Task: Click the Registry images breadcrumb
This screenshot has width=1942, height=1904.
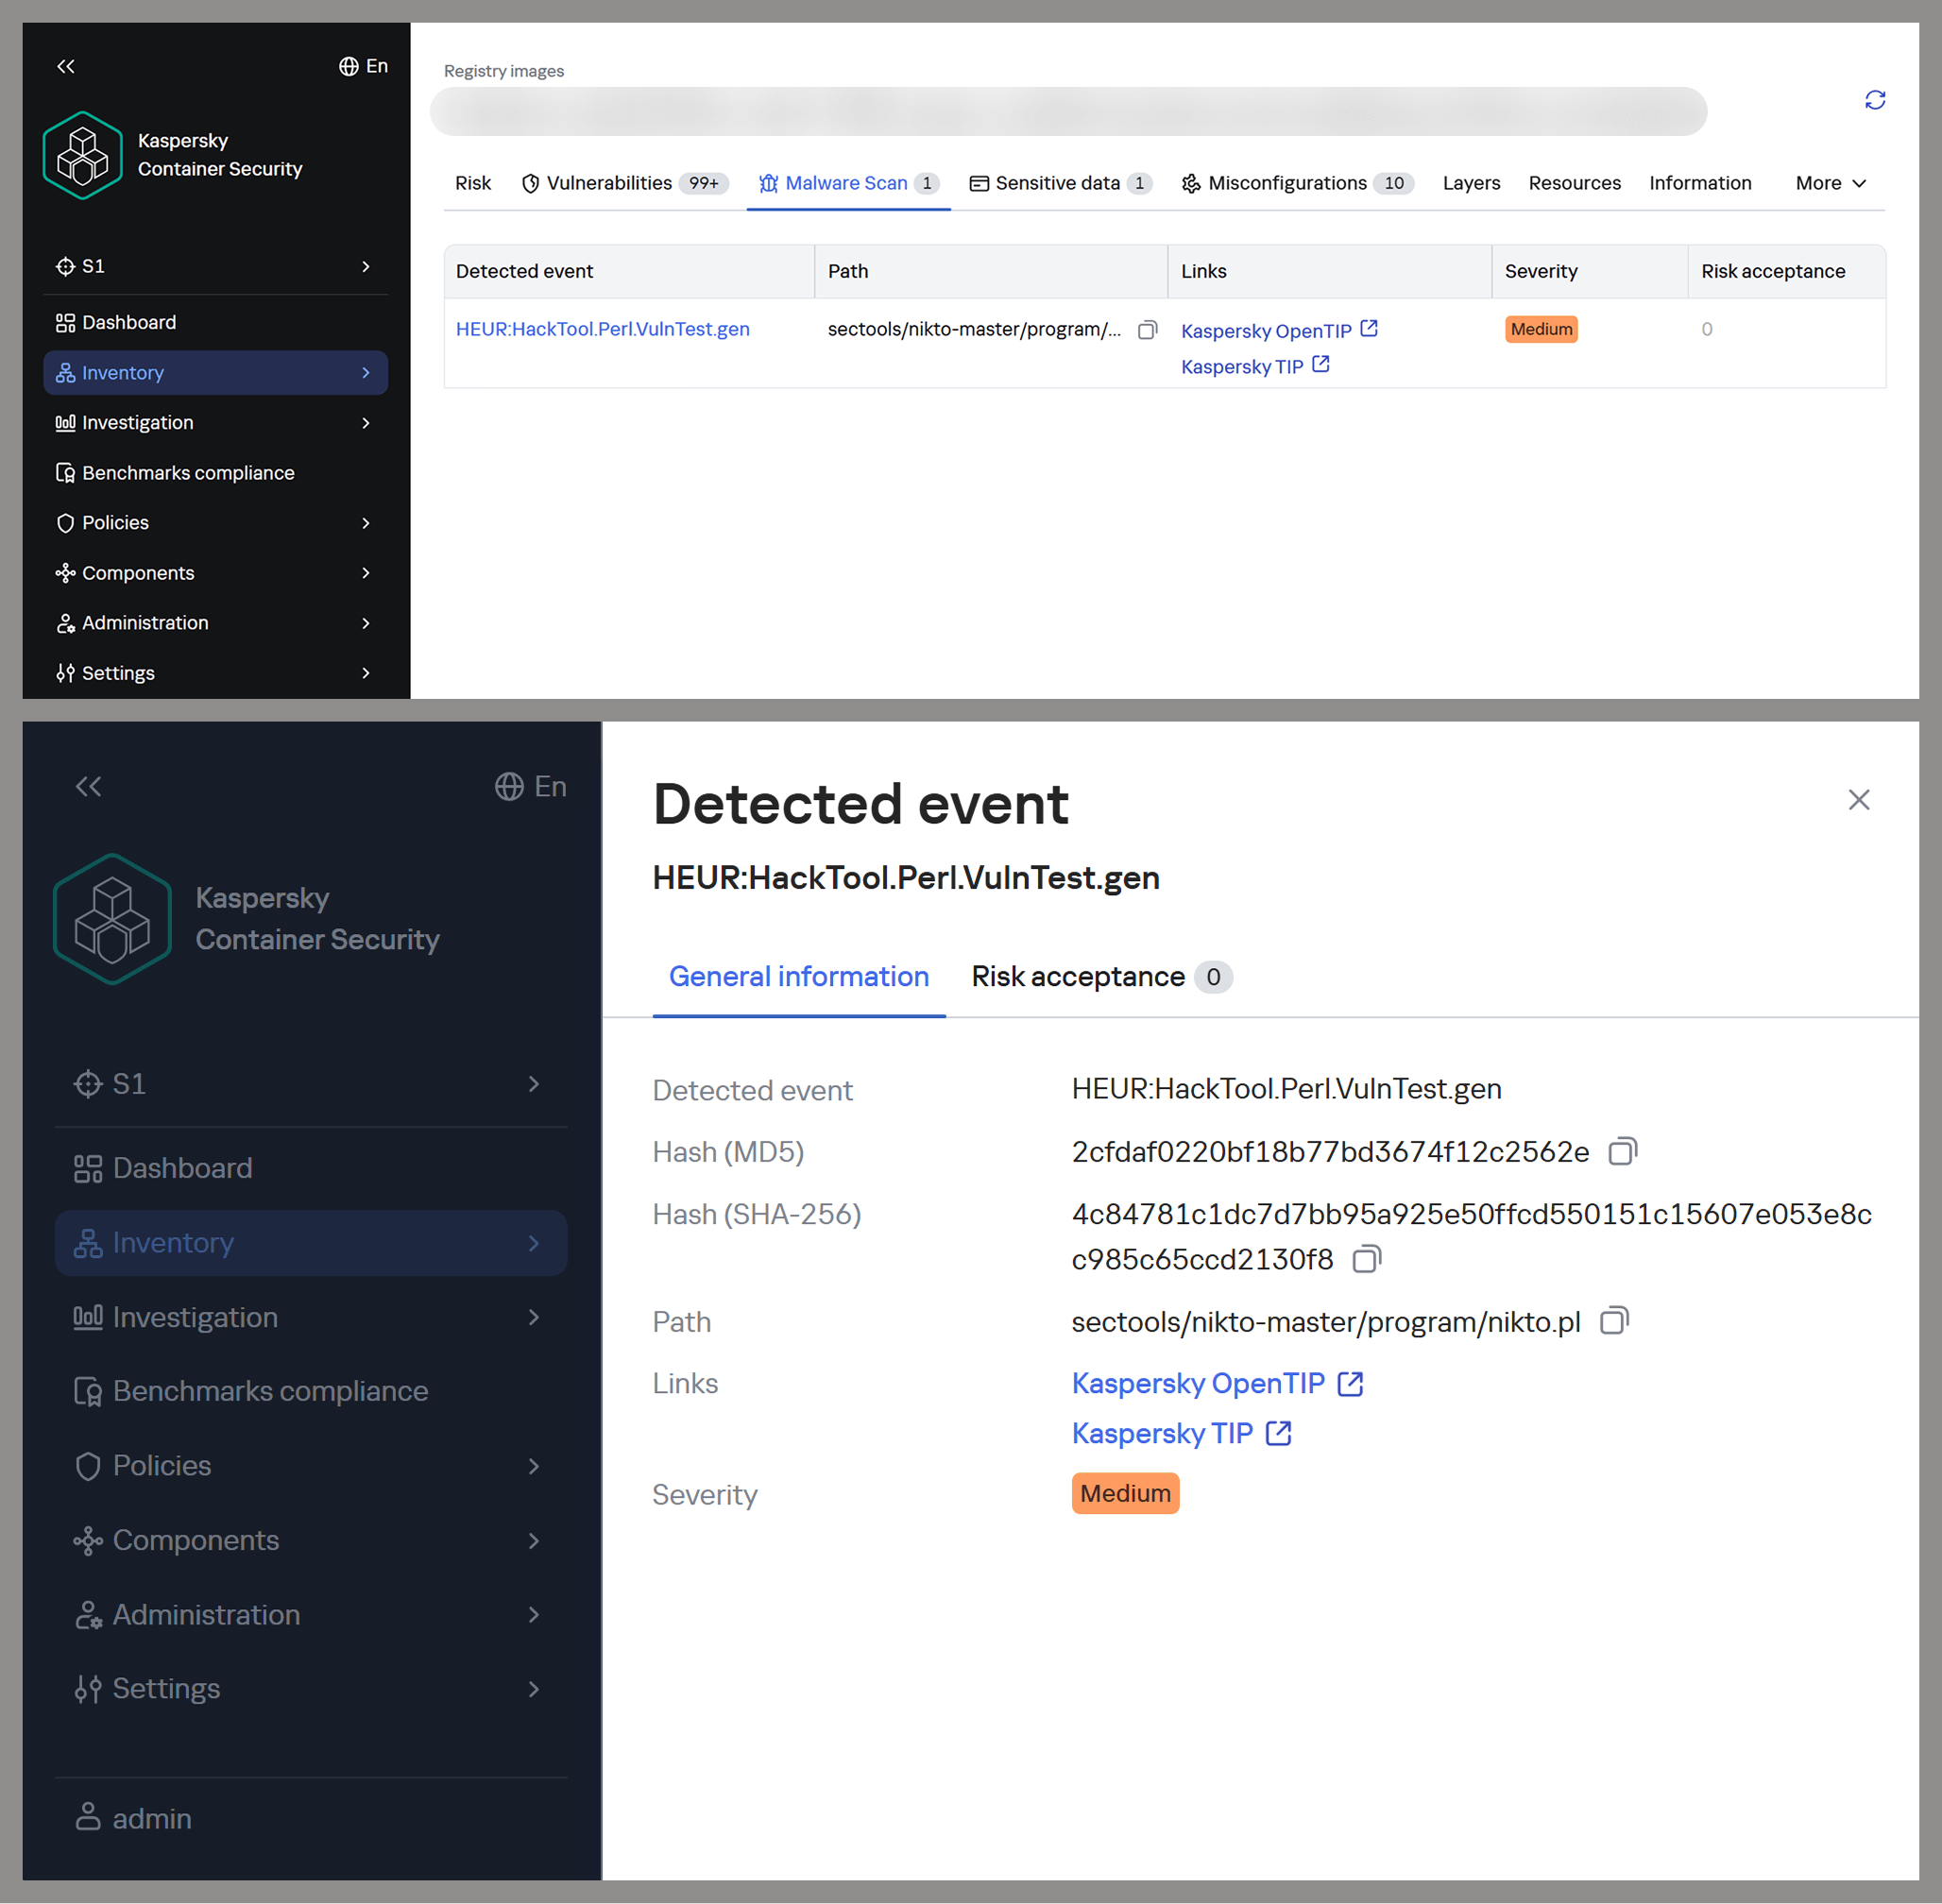Action: (504, 71)
